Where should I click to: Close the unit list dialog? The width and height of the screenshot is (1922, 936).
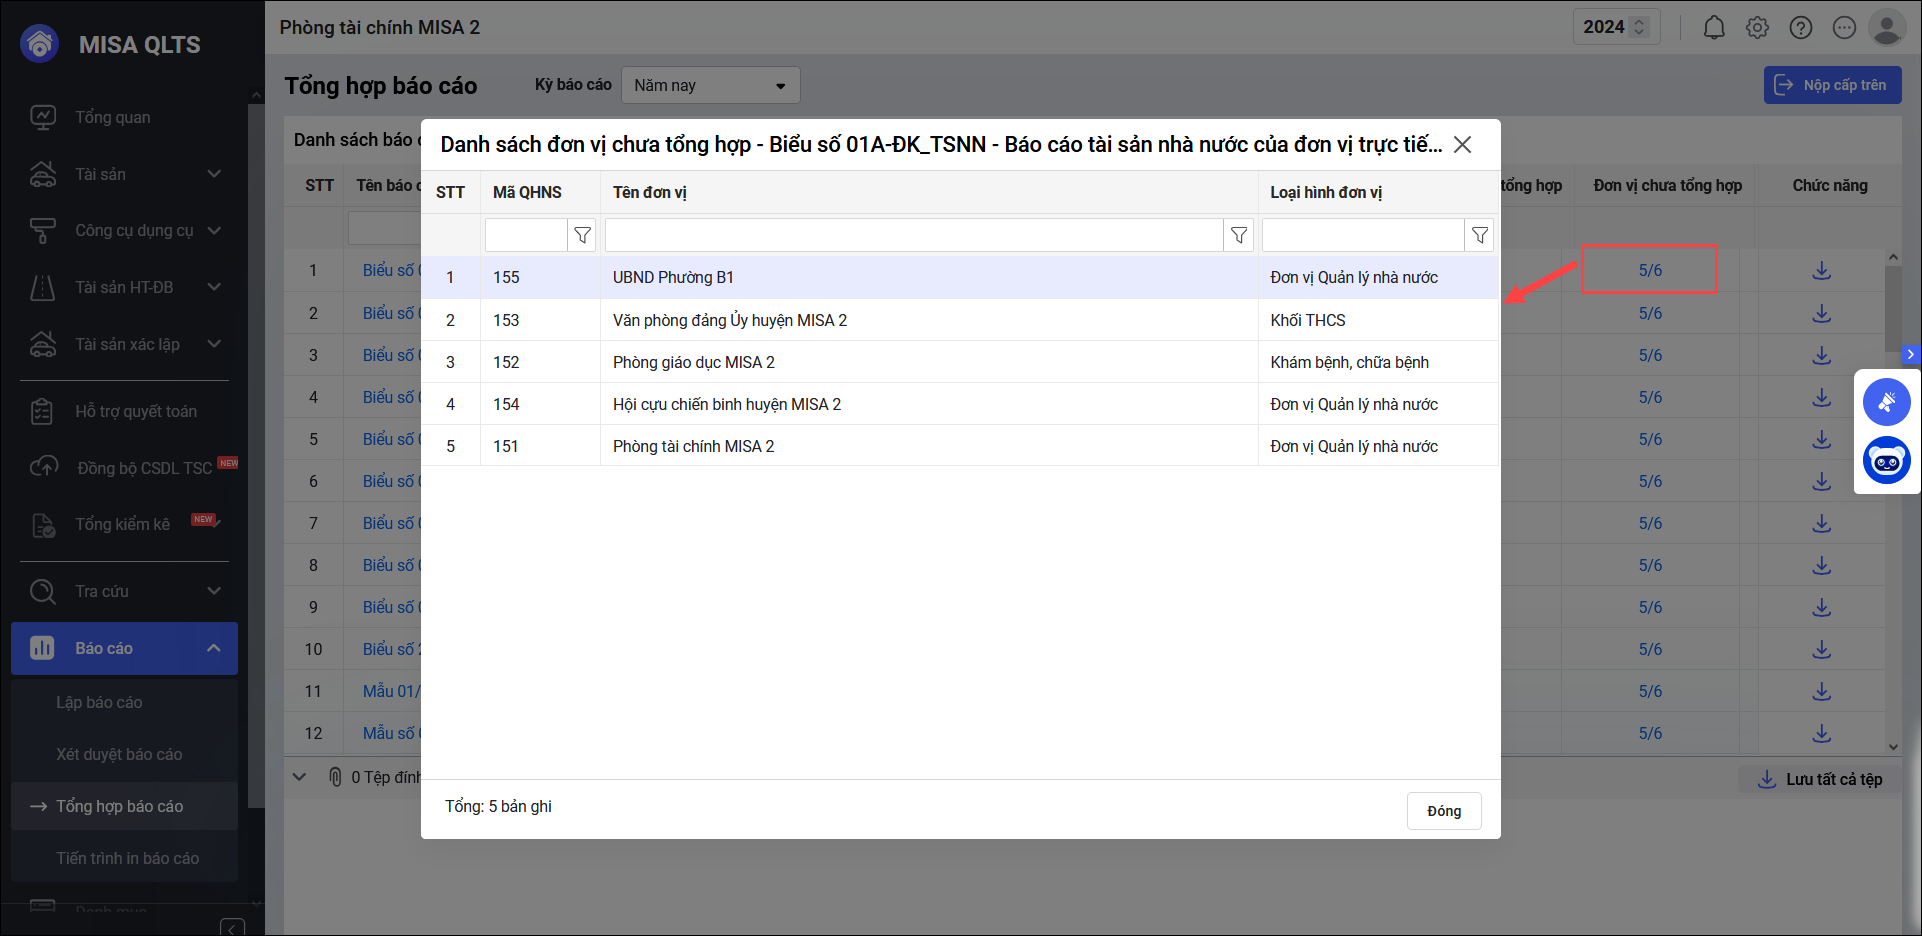1462,145
